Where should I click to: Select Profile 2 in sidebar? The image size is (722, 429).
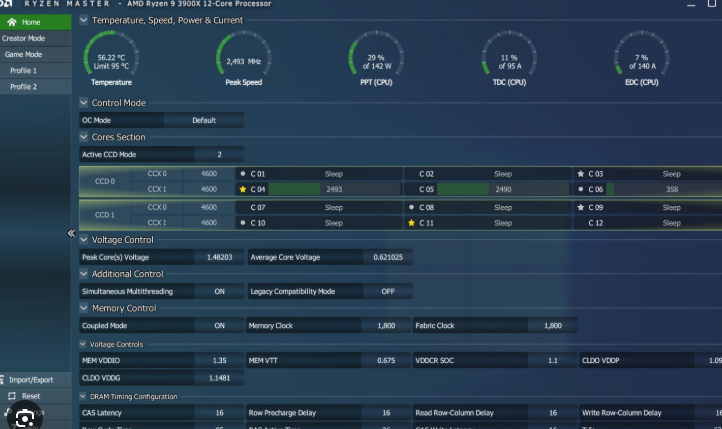(x=35, y=87)
